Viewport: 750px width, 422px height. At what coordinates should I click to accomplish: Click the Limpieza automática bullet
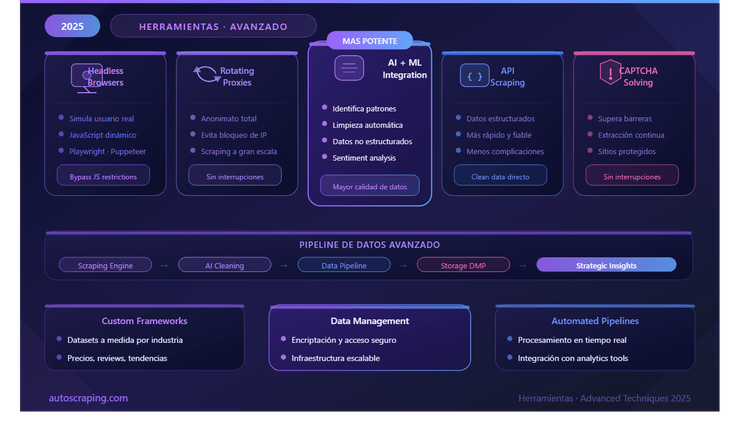point(367,125)
